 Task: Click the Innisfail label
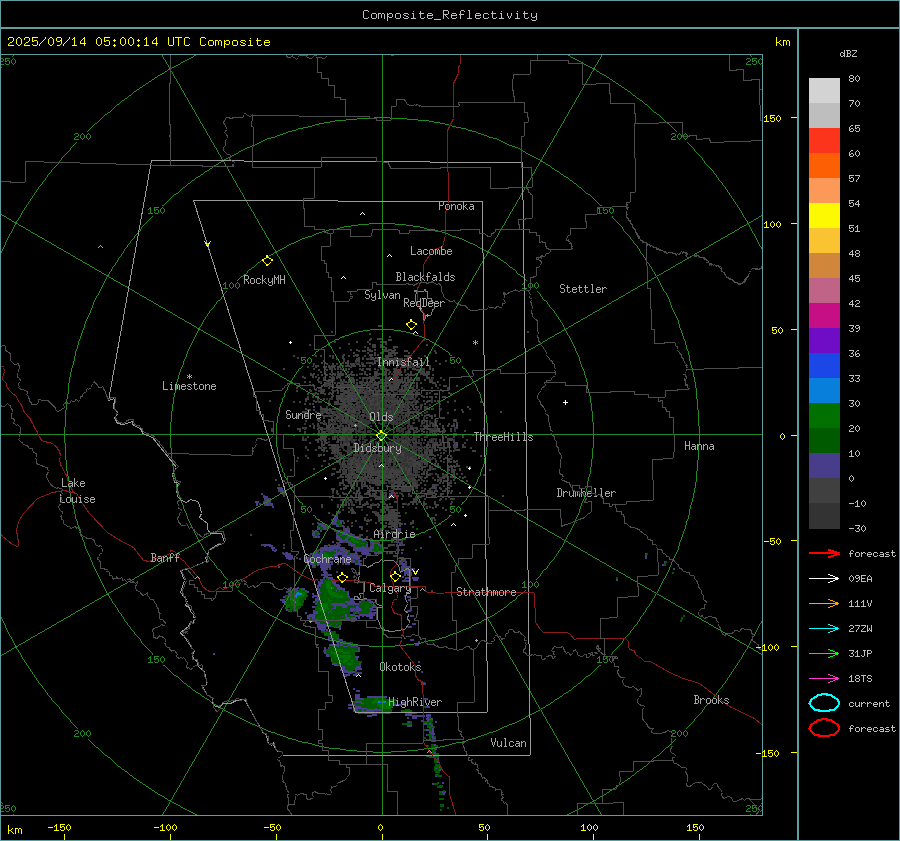click(403, 362)
